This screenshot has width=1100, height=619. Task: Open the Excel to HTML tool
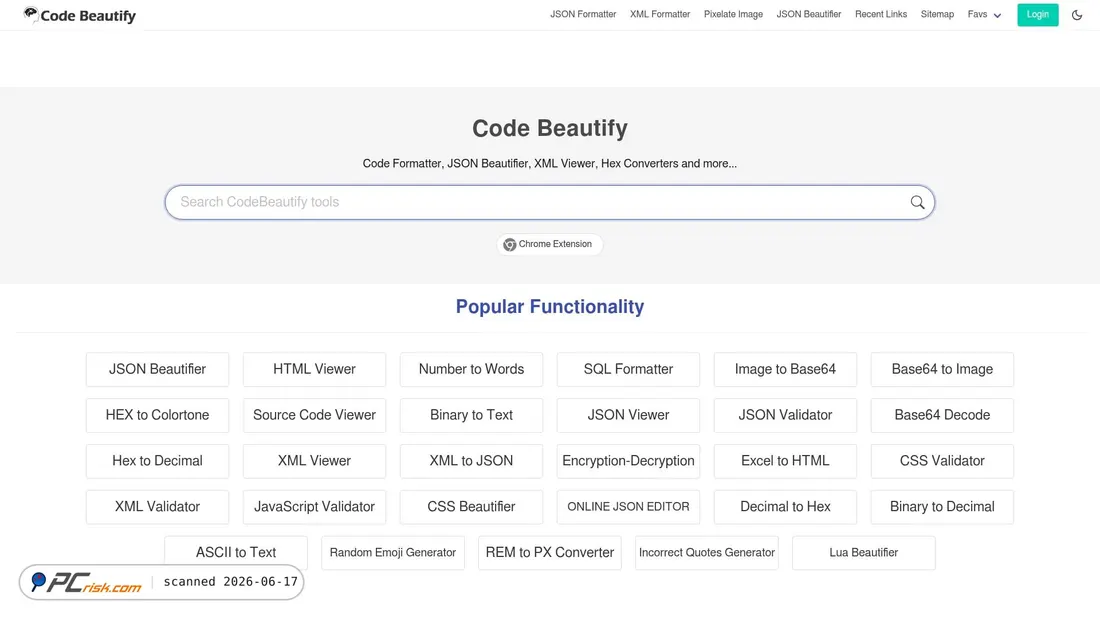(785, 461)
